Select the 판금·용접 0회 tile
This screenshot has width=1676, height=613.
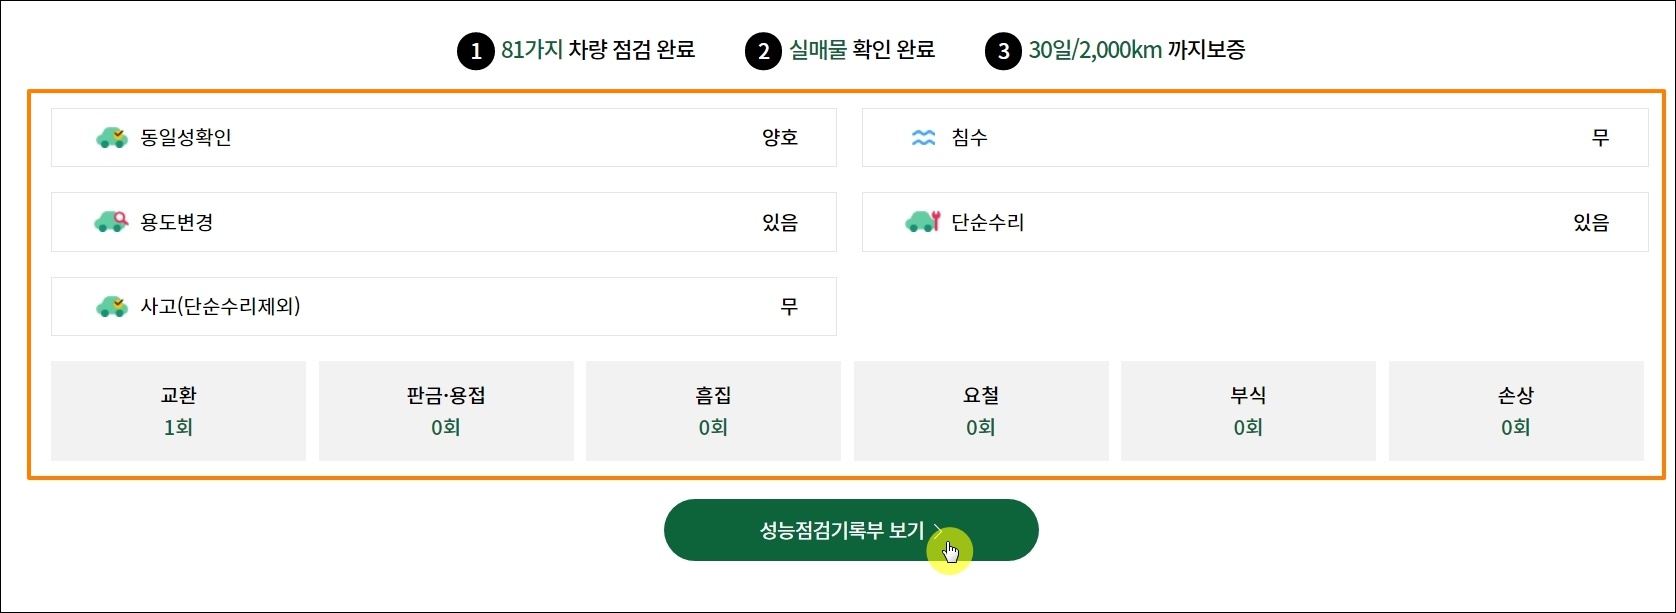click(446, 411)
